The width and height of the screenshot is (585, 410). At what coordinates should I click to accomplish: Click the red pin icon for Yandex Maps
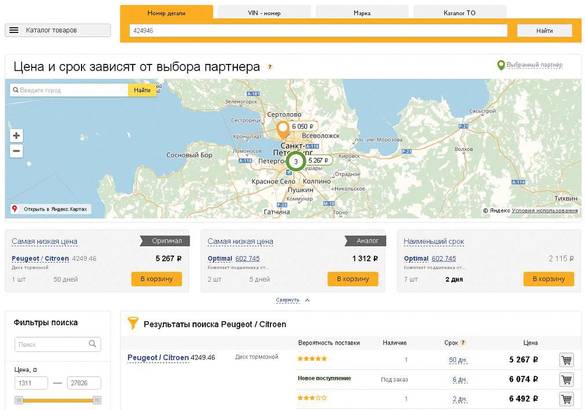tap(15, 209)
